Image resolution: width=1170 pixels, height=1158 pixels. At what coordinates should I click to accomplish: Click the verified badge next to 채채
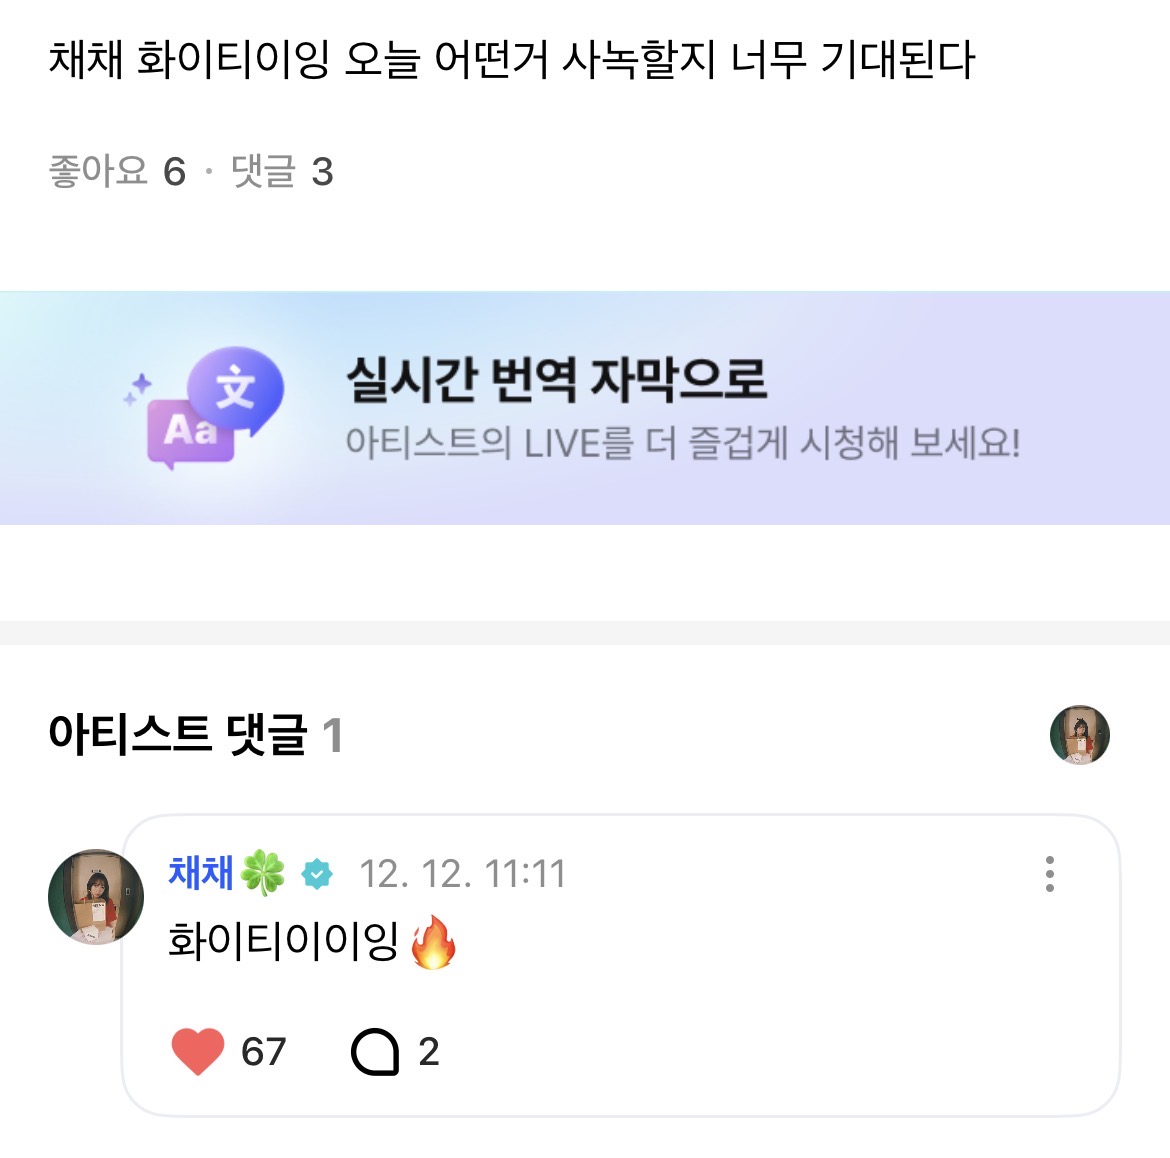[x=317, y=874]
